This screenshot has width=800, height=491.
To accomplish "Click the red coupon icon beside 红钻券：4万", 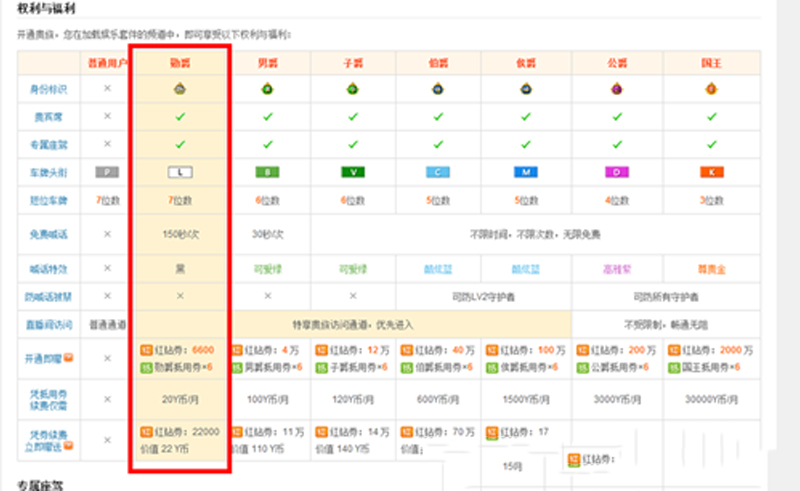I will 236,350.
